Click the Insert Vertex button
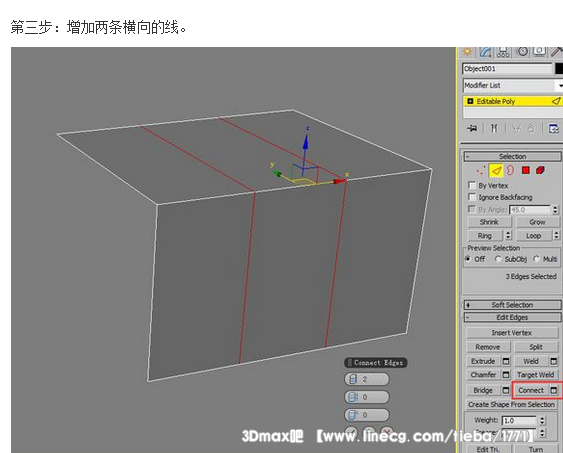The height and width of the screenshot is (453, 563). coord(512,333)
